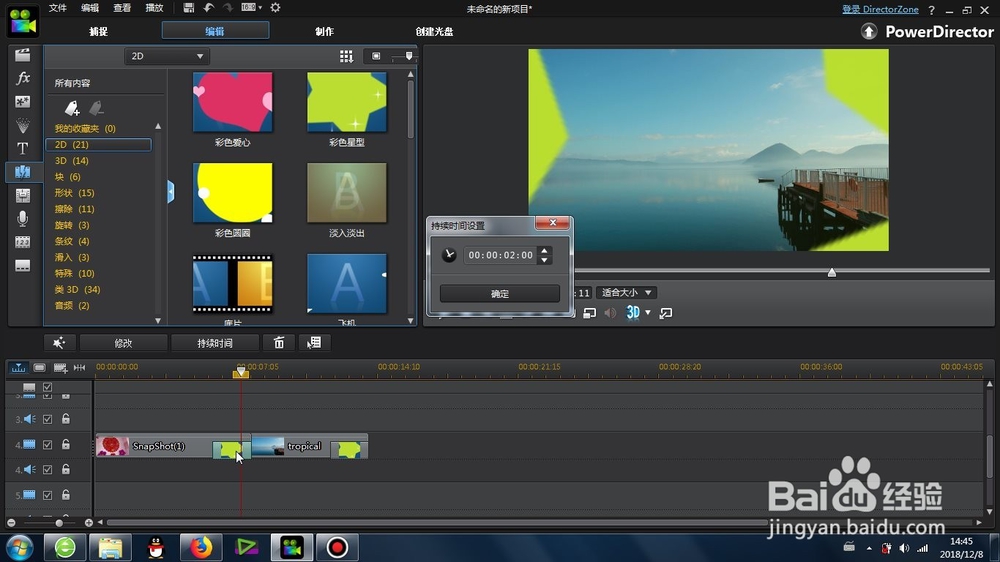
Task: Delete selected clip with trash icon
Action: 279,343
